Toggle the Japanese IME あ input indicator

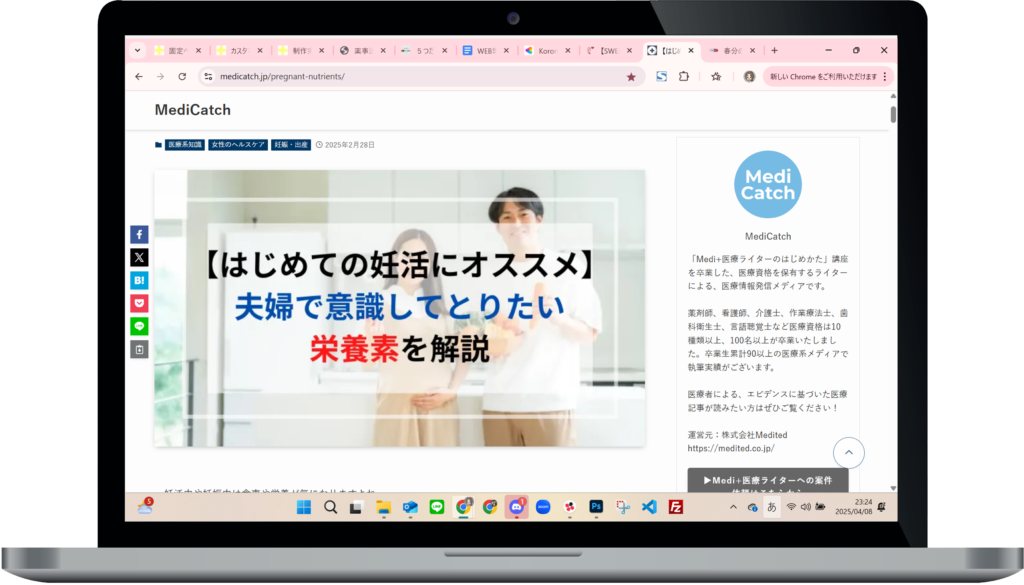[772, 507]
